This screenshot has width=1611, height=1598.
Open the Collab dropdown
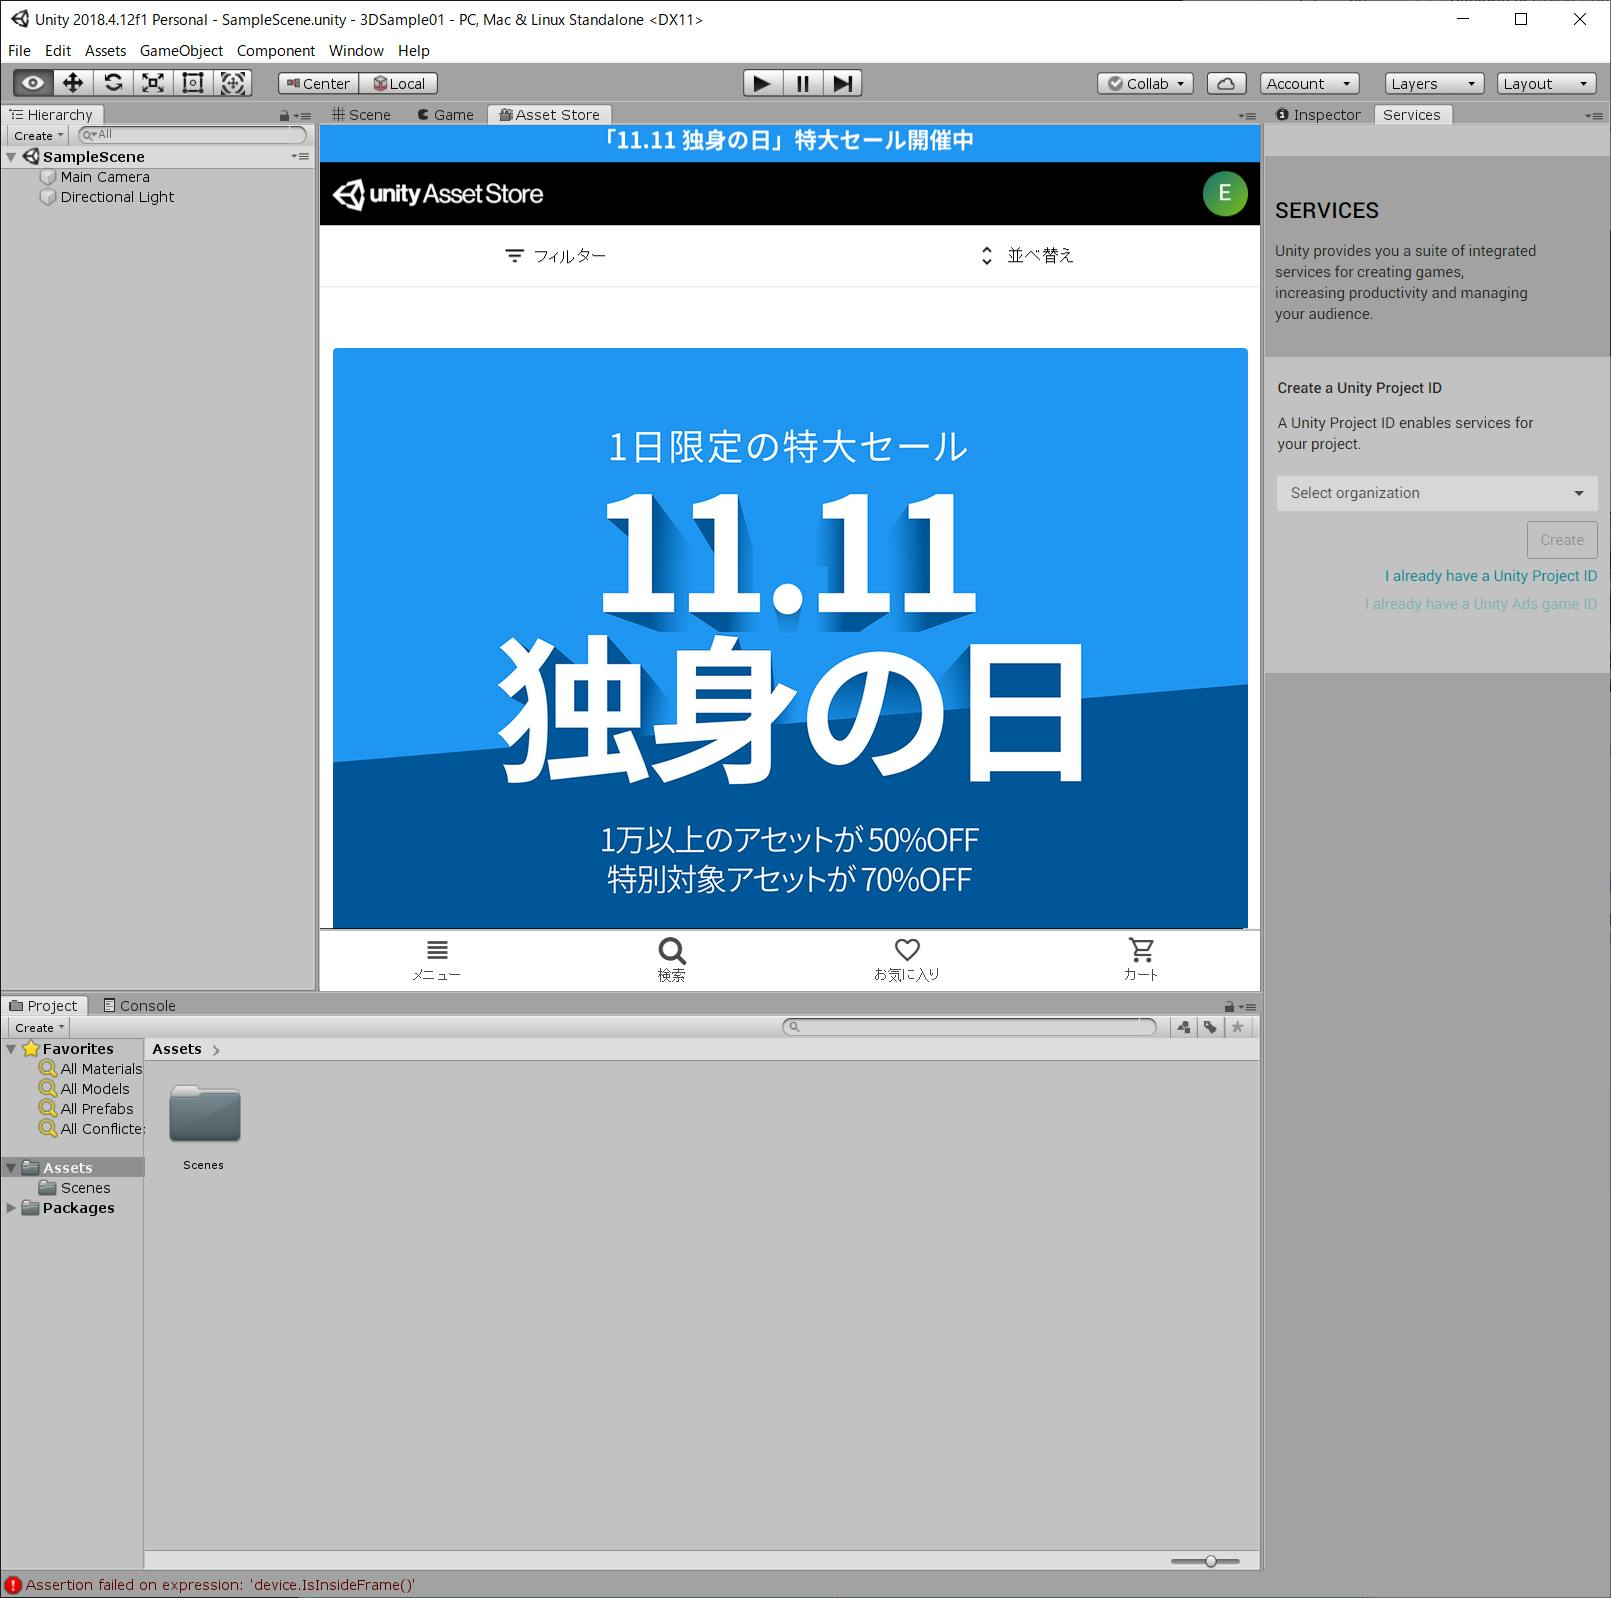point(1145,84)
